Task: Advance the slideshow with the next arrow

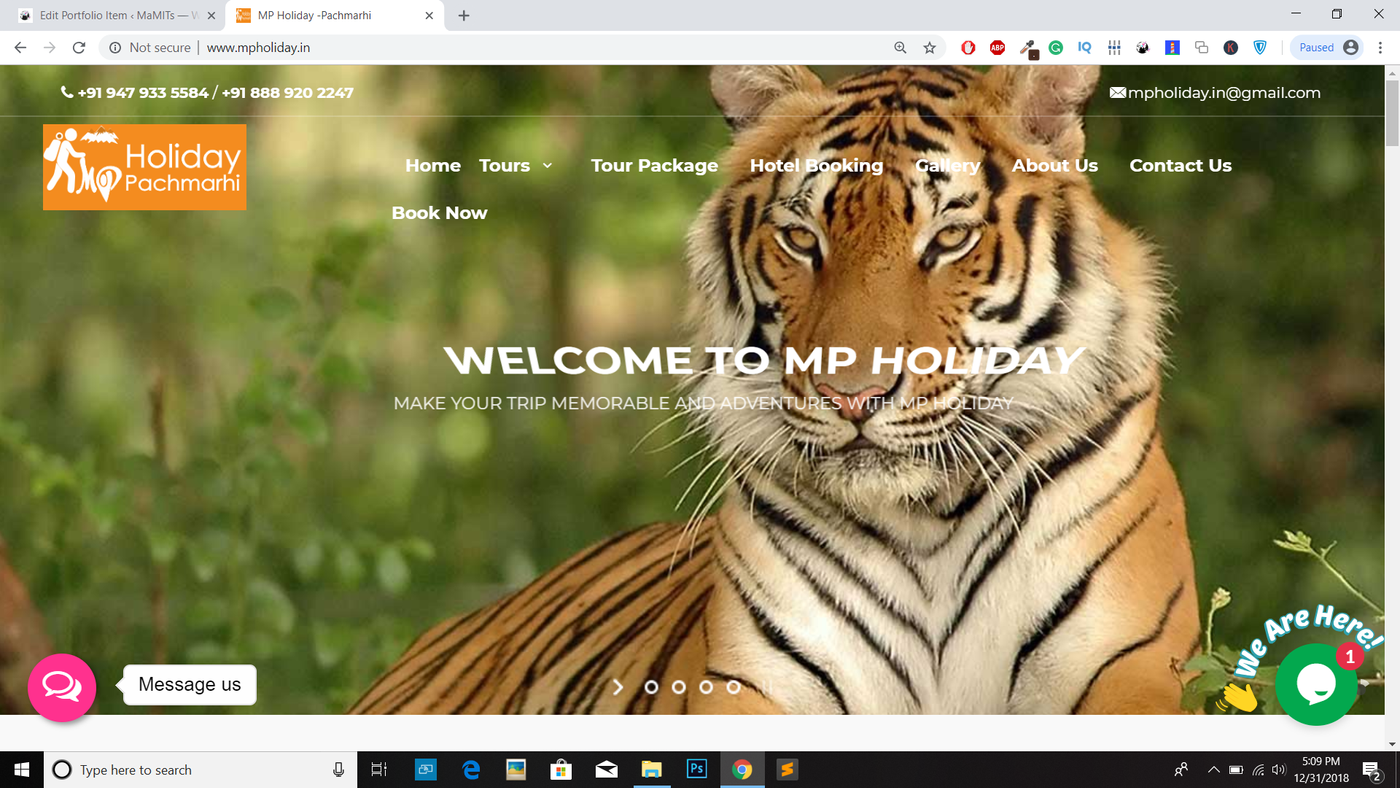Action: (x=618, y=687)
